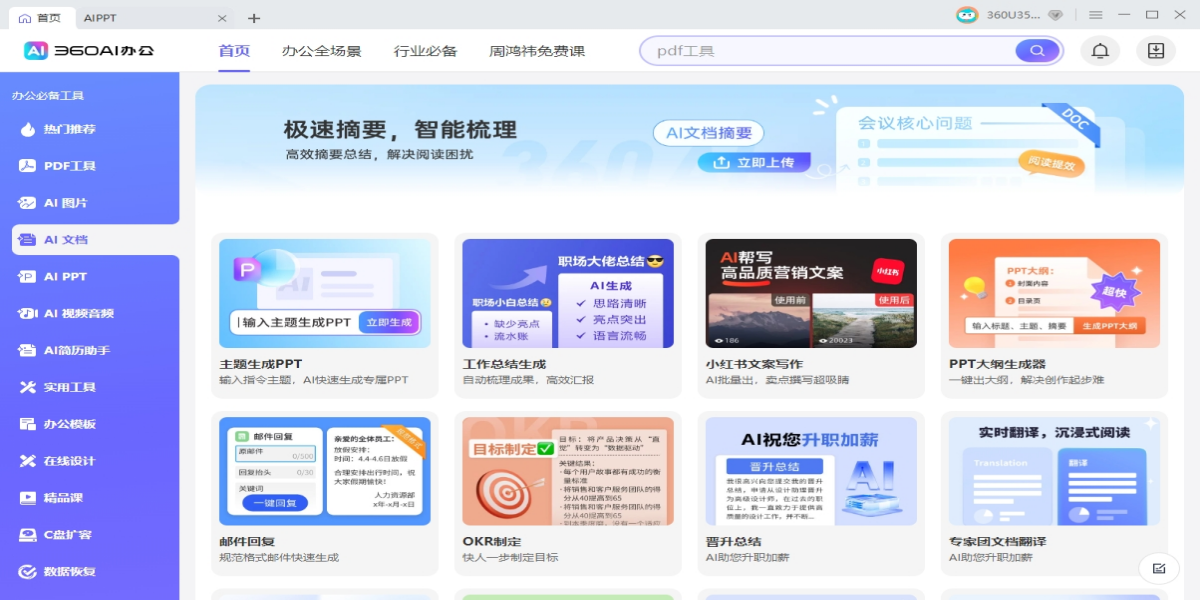The width and height of the screenshot is (1200, 600).
Task: Select PDF工具 in the sidebar
Action: pyautogui.click(x=70, y=166)
